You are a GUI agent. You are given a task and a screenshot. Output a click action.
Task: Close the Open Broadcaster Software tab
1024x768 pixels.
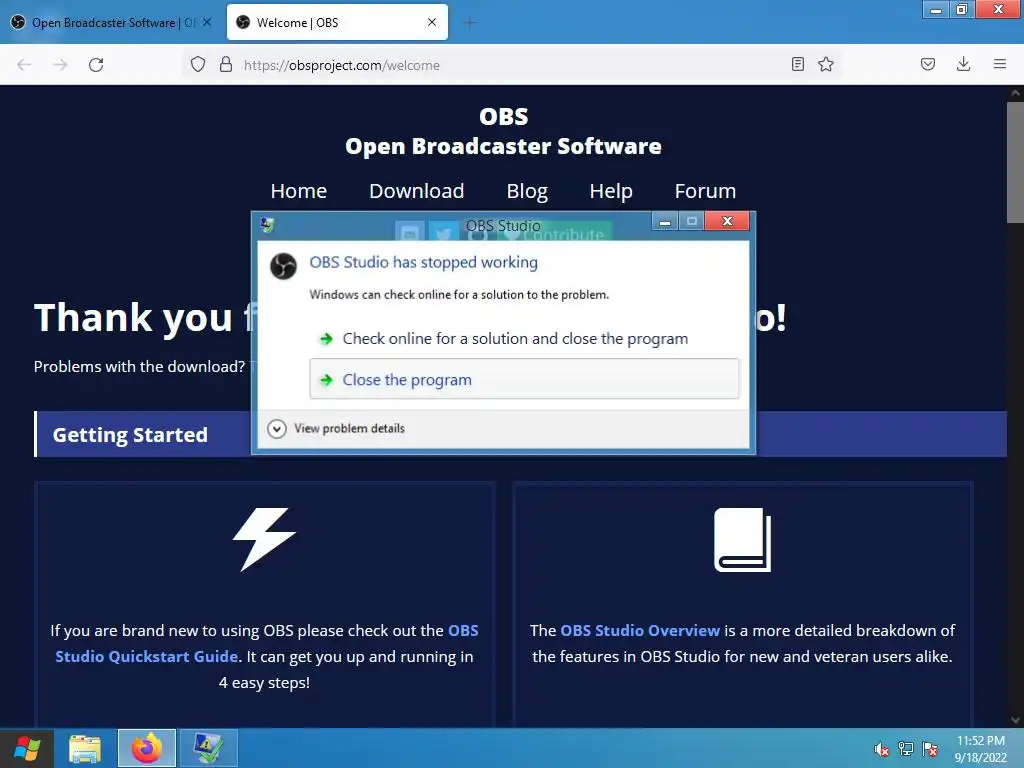pos(207,22)
